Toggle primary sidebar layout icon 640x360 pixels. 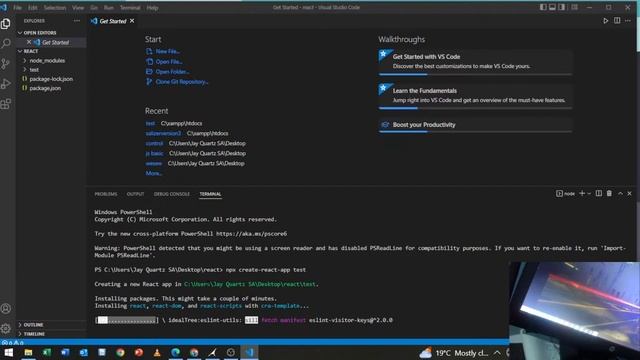pos(543,7)
